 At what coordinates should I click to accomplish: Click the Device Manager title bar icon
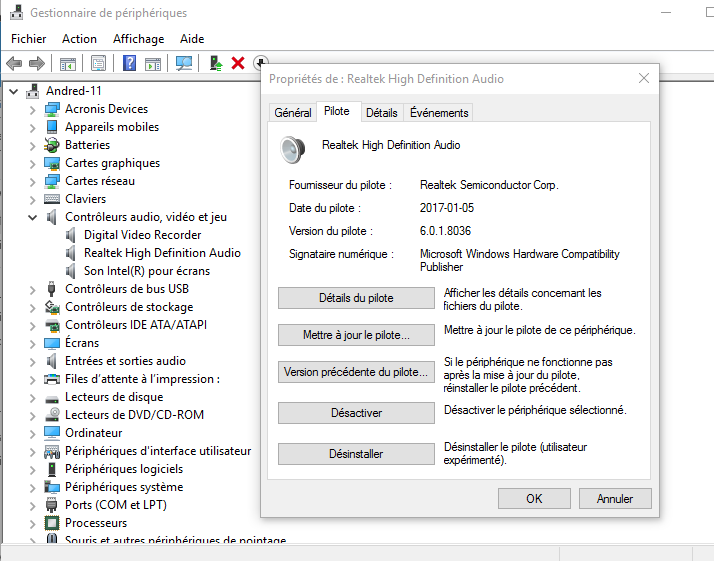tap(16, 12)
